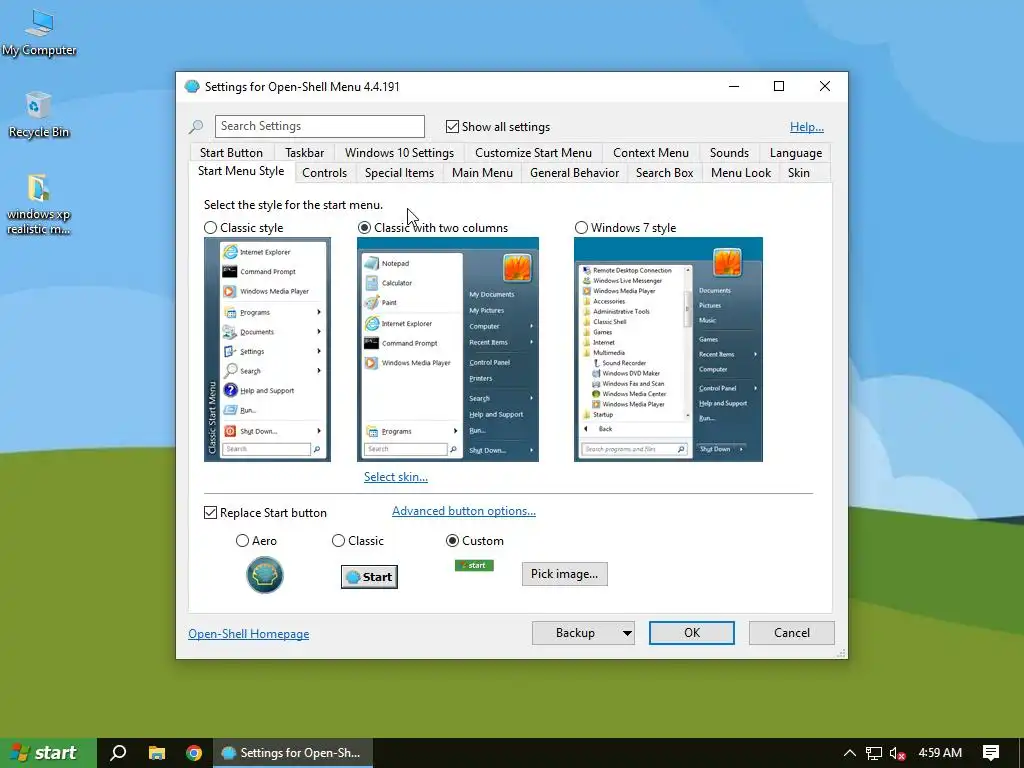Image resolution: width=1024 pixels, height=768 pixels.
Task: Visit the Open-Shell Homepage link
Action: [249, 633]
